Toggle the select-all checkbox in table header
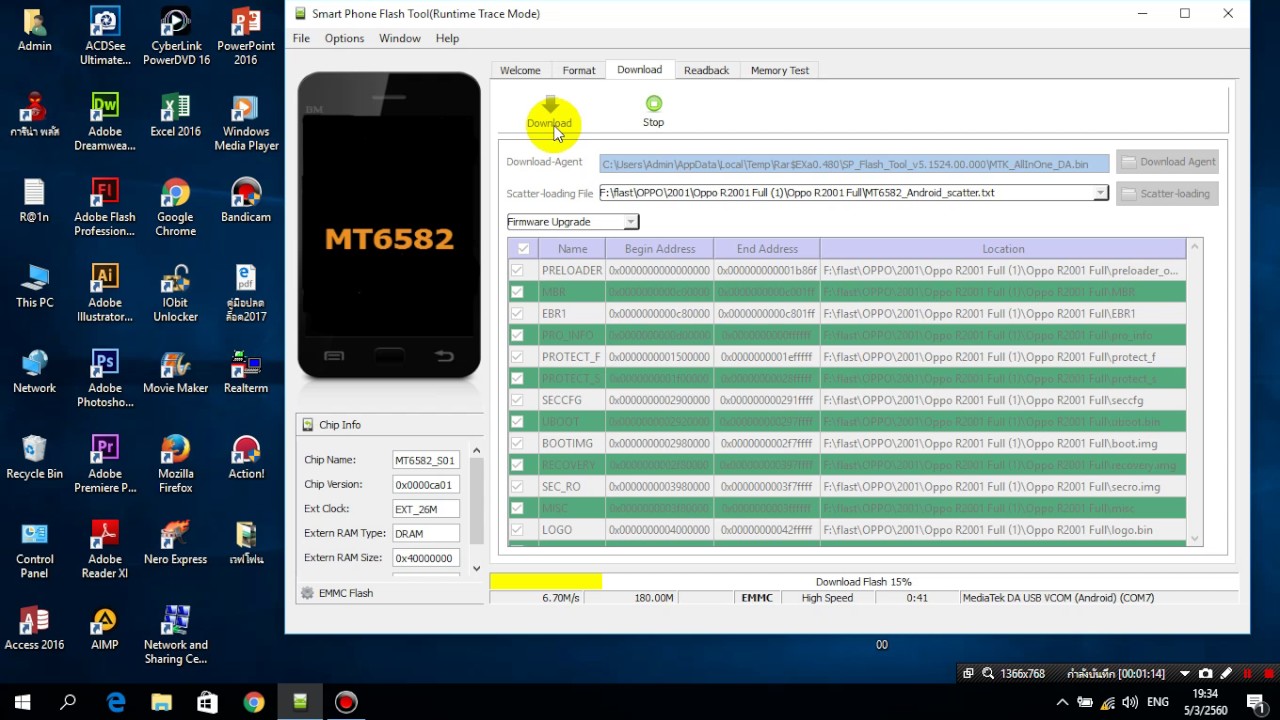1280x720 pixels. pyautogui.click(x=522, y=248)
